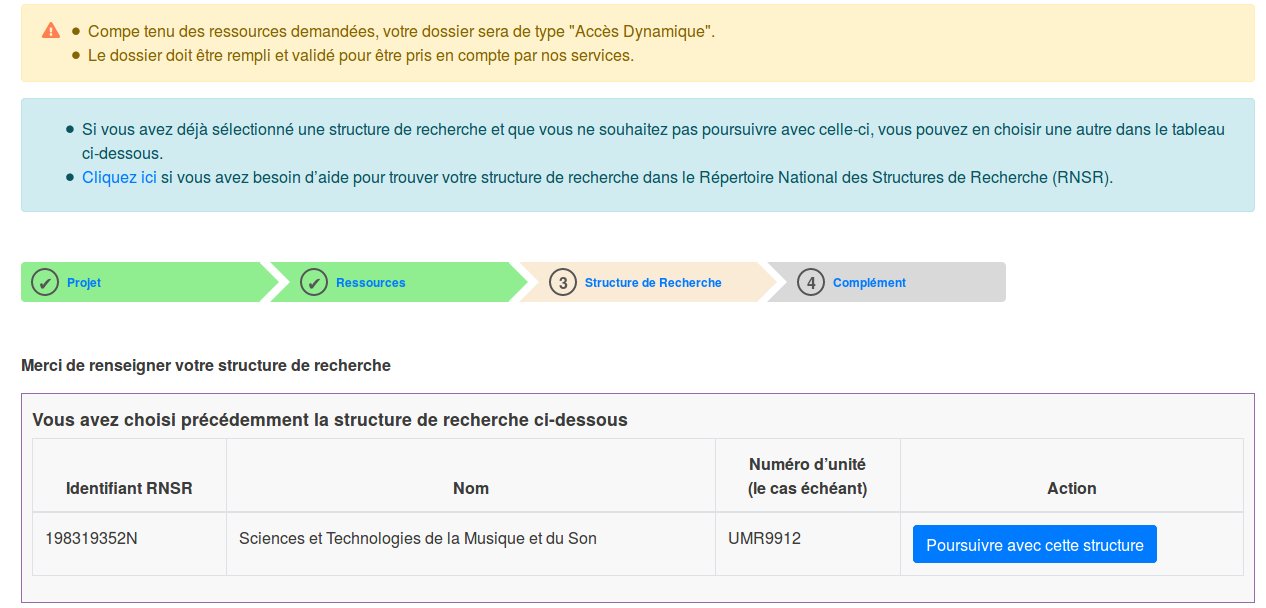Select the "Sciences et Technologies de la Musique" name
This screenshot has width=1266, height=608.
pos(417,539)
